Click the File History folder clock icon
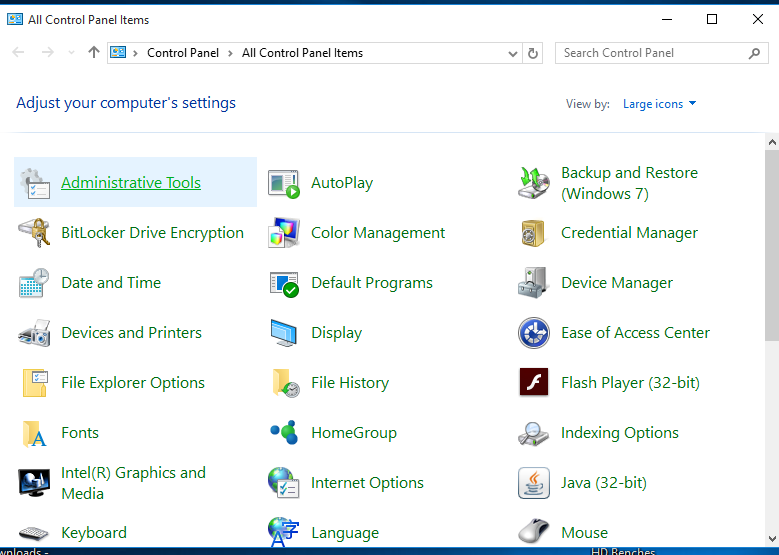 286,383
